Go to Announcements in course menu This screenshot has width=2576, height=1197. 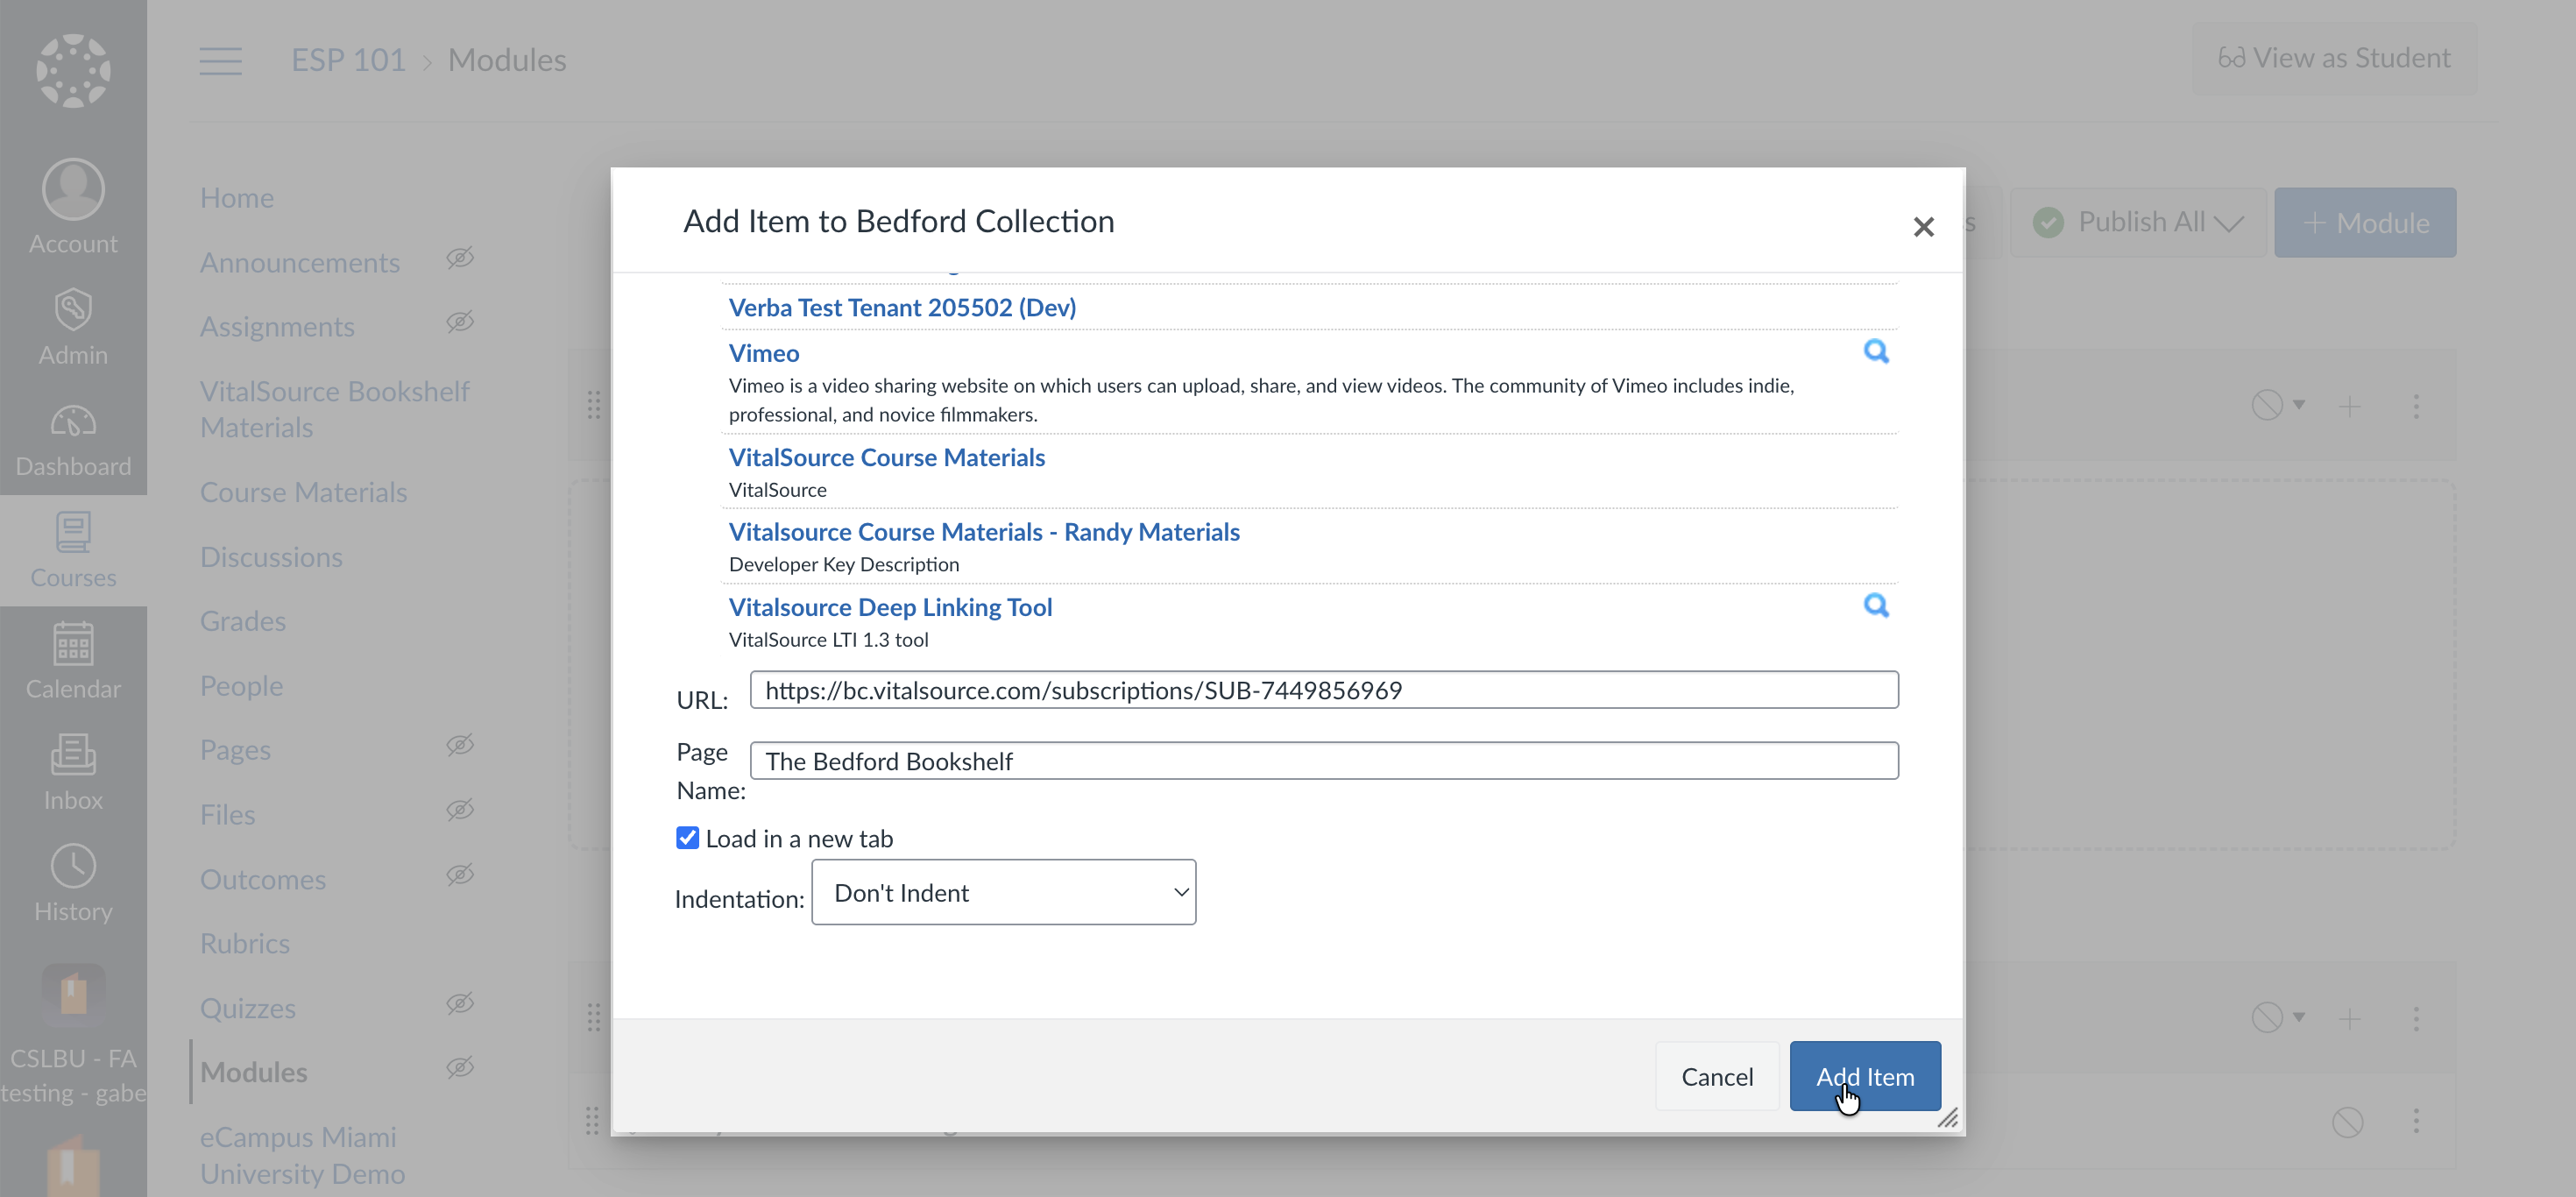pos(300,263)
